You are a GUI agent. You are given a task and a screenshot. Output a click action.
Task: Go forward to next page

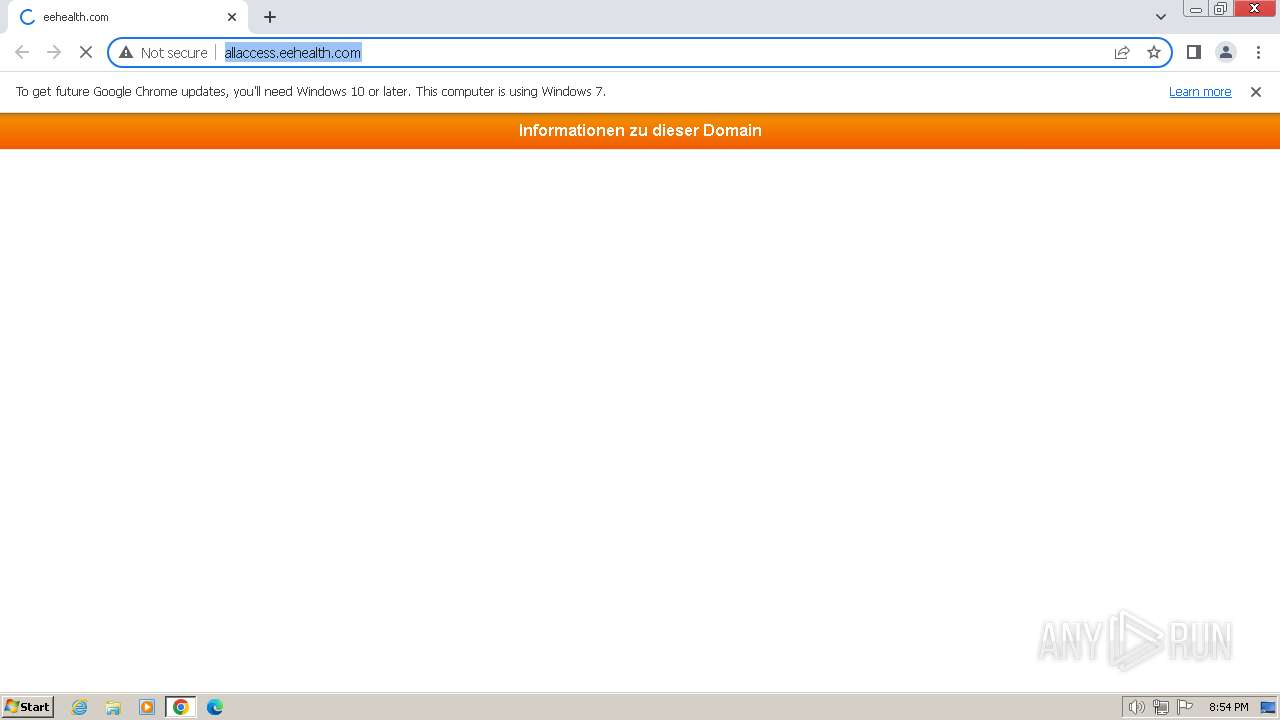point(54,52)
